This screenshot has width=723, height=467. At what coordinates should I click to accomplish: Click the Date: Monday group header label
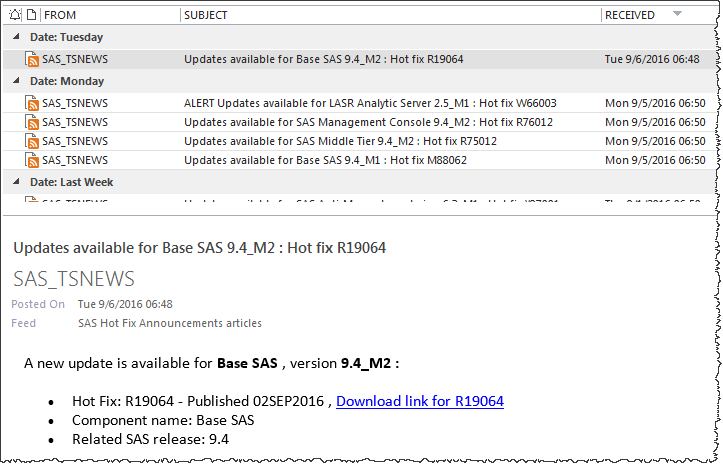click(x=67, y=81)
